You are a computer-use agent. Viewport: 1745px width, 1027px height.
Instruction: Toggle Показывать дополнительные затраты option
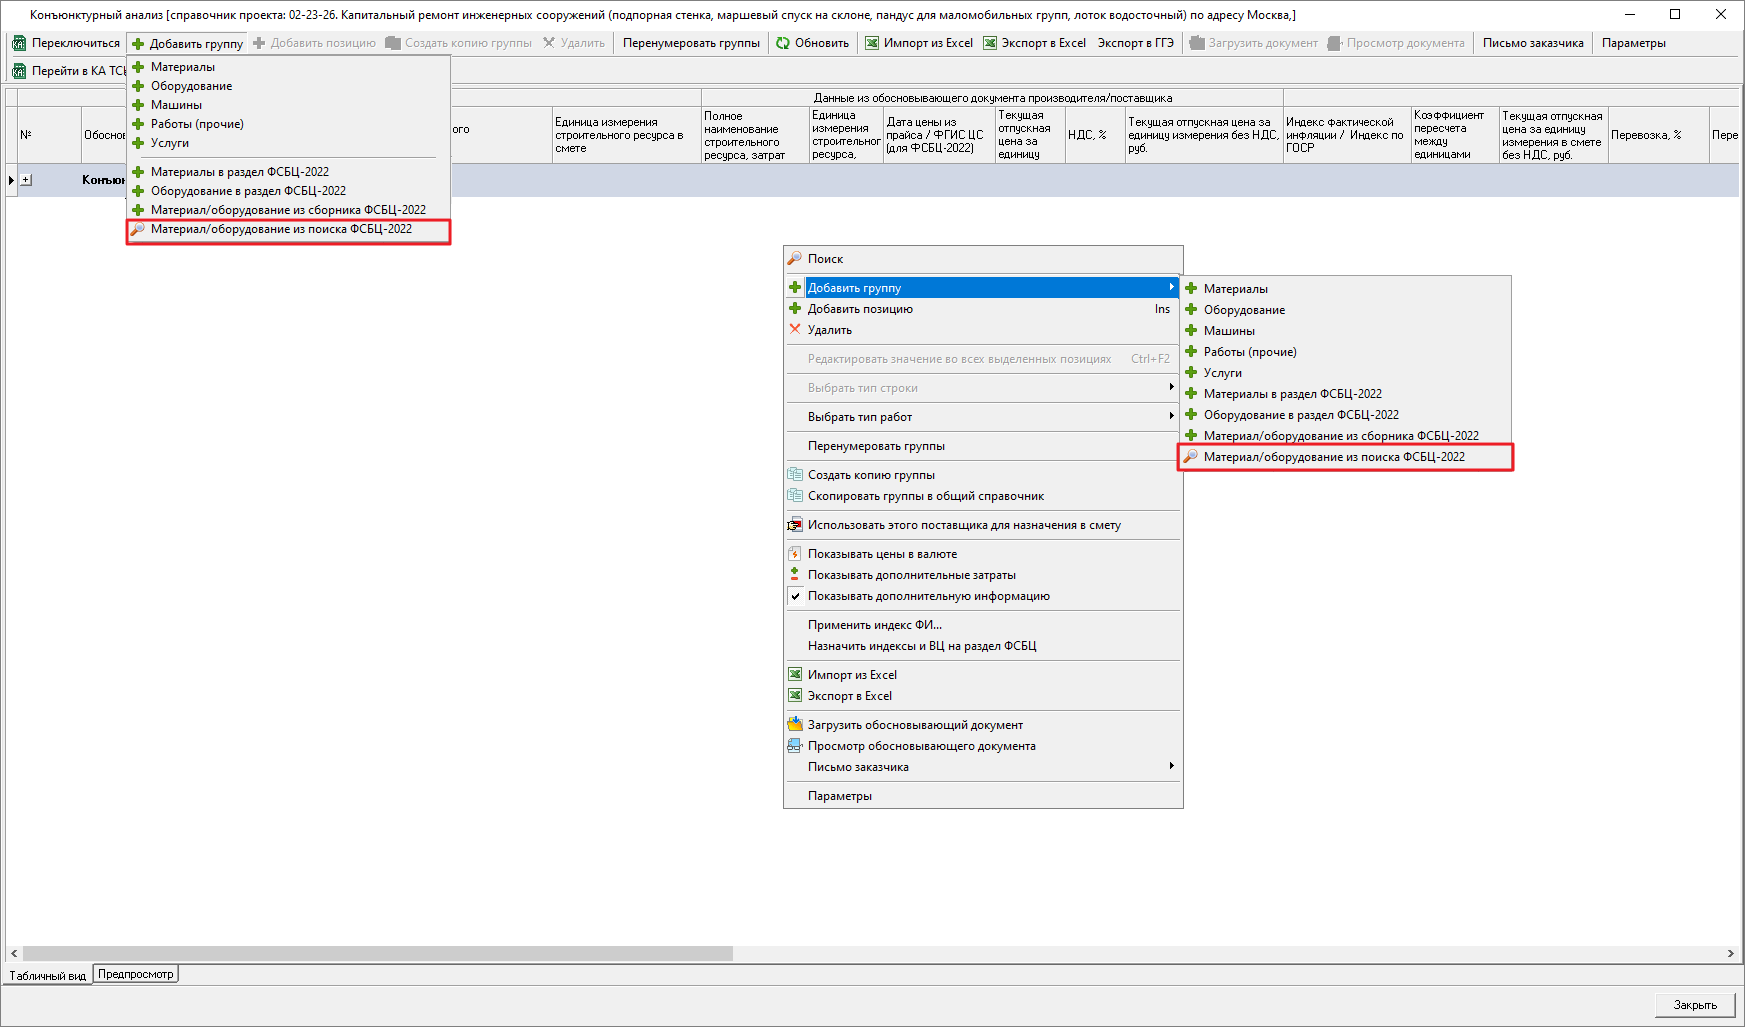tap(911, 575)
